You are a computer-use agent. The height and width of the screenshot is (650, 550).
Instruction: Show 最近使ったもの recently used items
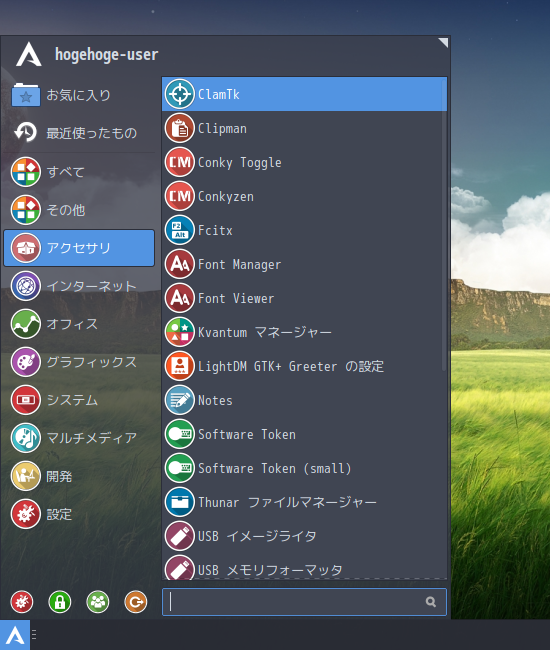(79, 133)
